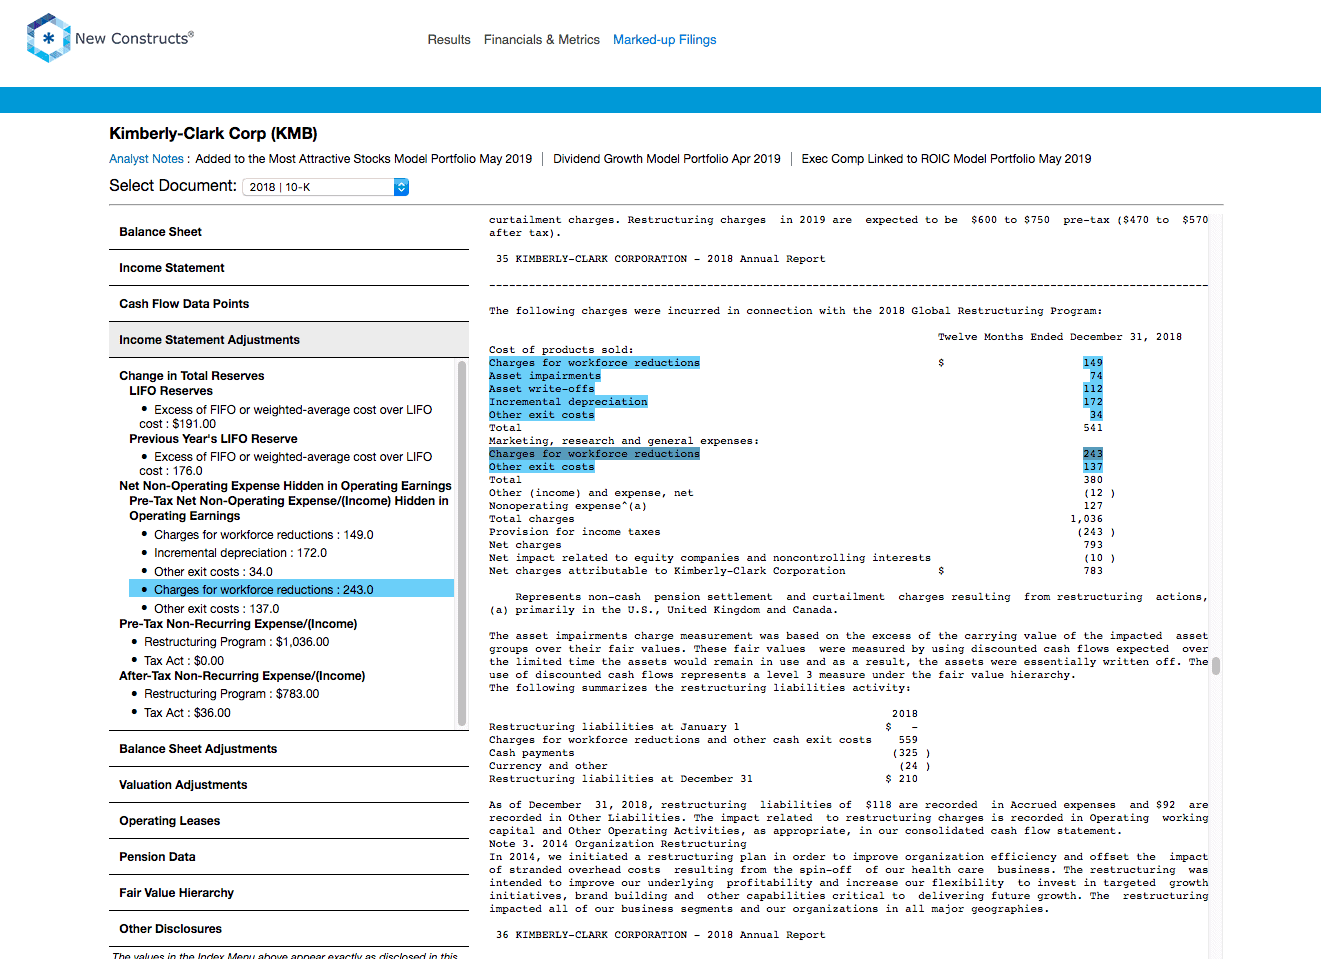Click the New Constructs logo icon

(x=48, y=38)
